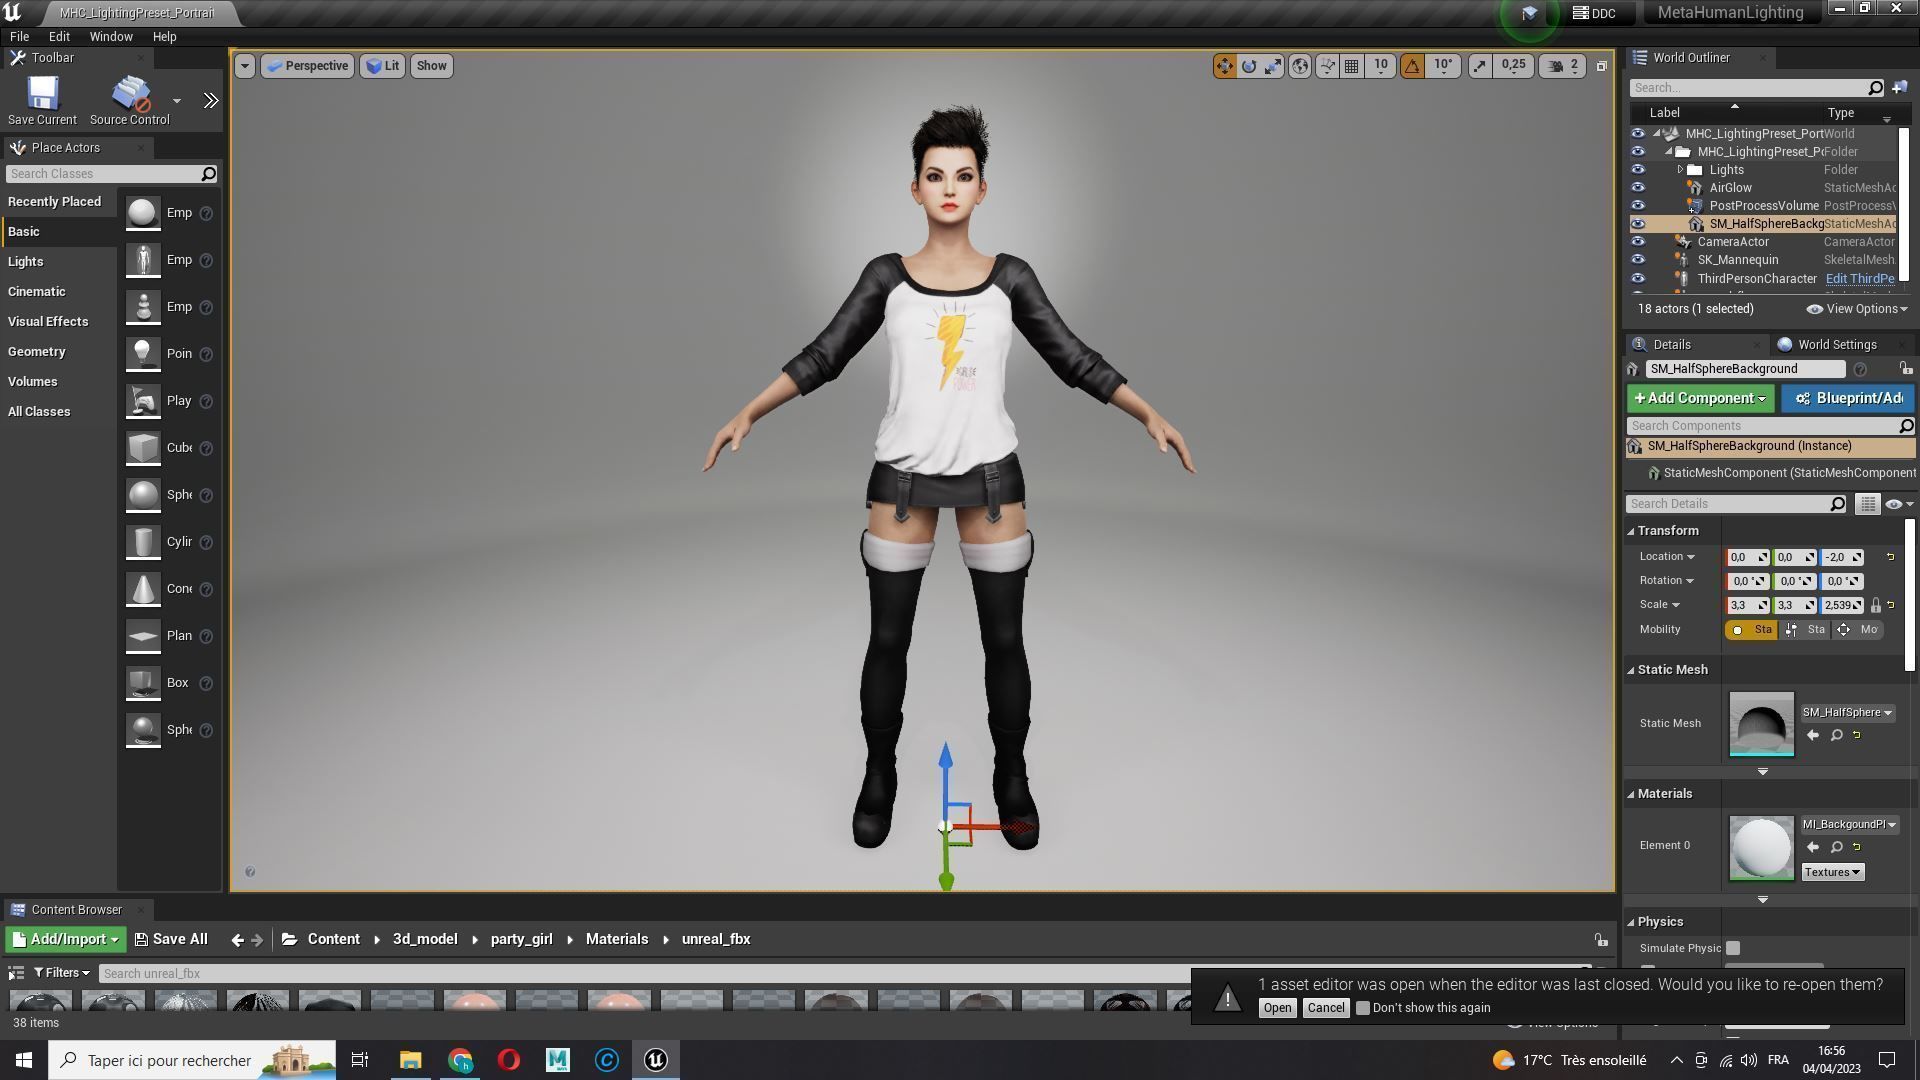Image resolution: width=1920 pixels, height=1080 pixels.
Task: Open the grid snap value 10 dropdown
Action: [x=1381, y=66]
